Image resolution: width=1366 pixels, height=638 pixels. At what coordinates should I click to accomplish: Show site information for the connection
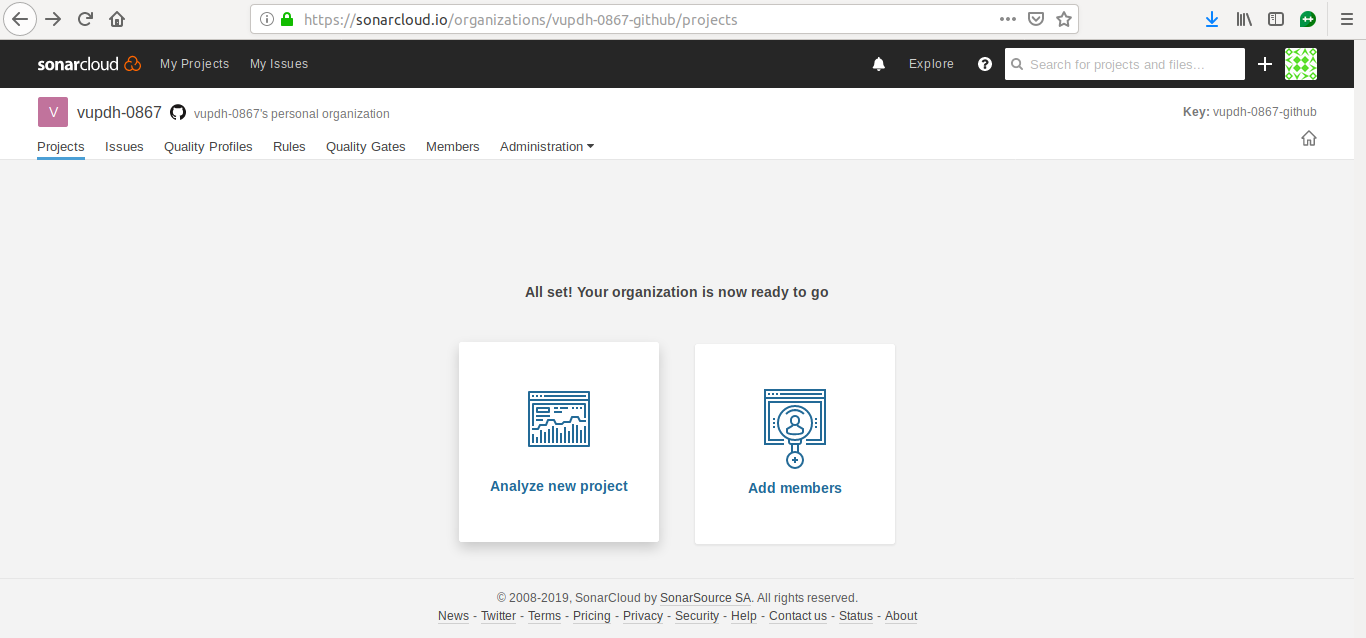click(x=266, y=19)
